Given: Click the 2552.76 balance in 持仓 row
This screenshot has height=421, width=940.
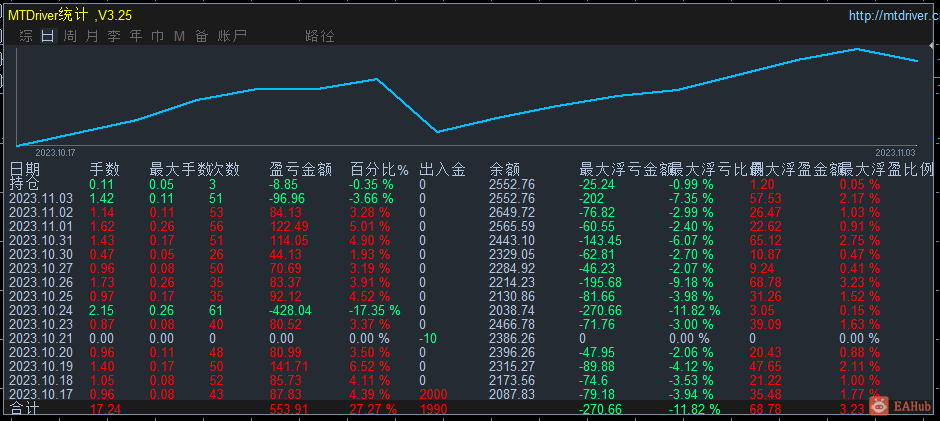Looking at the screenshot, I should click(x=511, y=184).
